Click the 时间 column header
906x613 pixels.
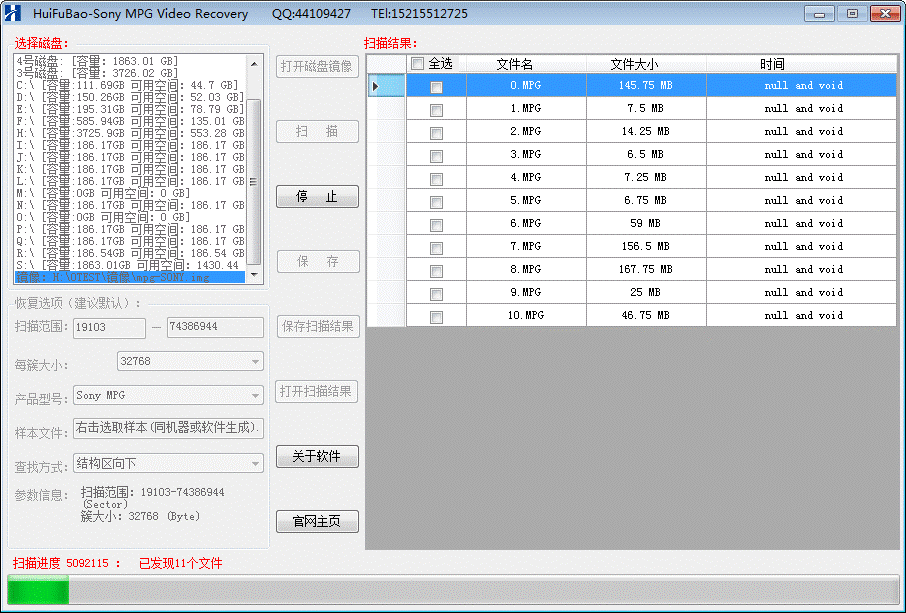(772, 64)
